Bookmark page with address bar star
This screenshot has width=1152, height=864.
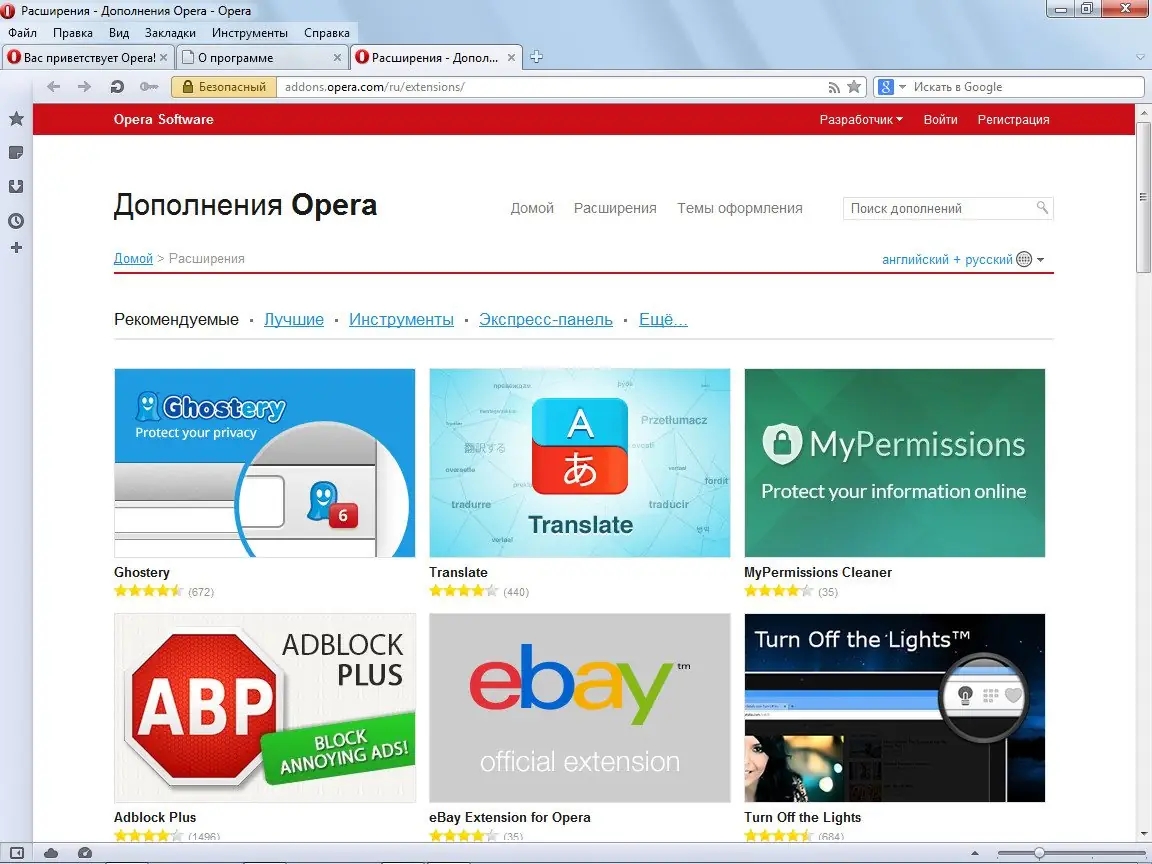click(x=854, y=87)
